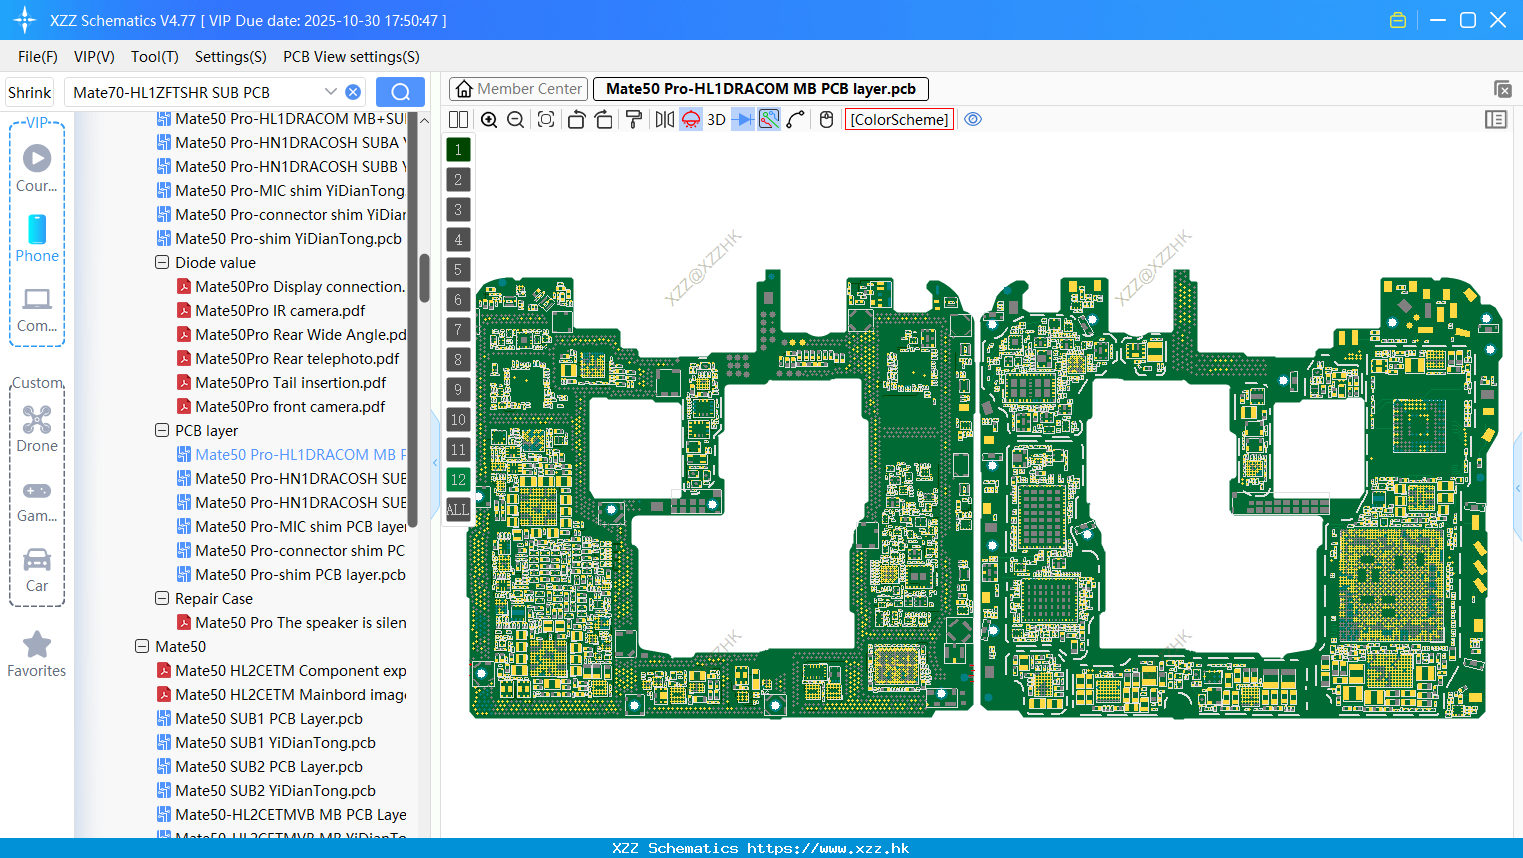The height and width of the screenshot is (858, 1523).
Task: Open Mate50Pro Rear telephoto.pdf
Action: (x=288, y=358)
